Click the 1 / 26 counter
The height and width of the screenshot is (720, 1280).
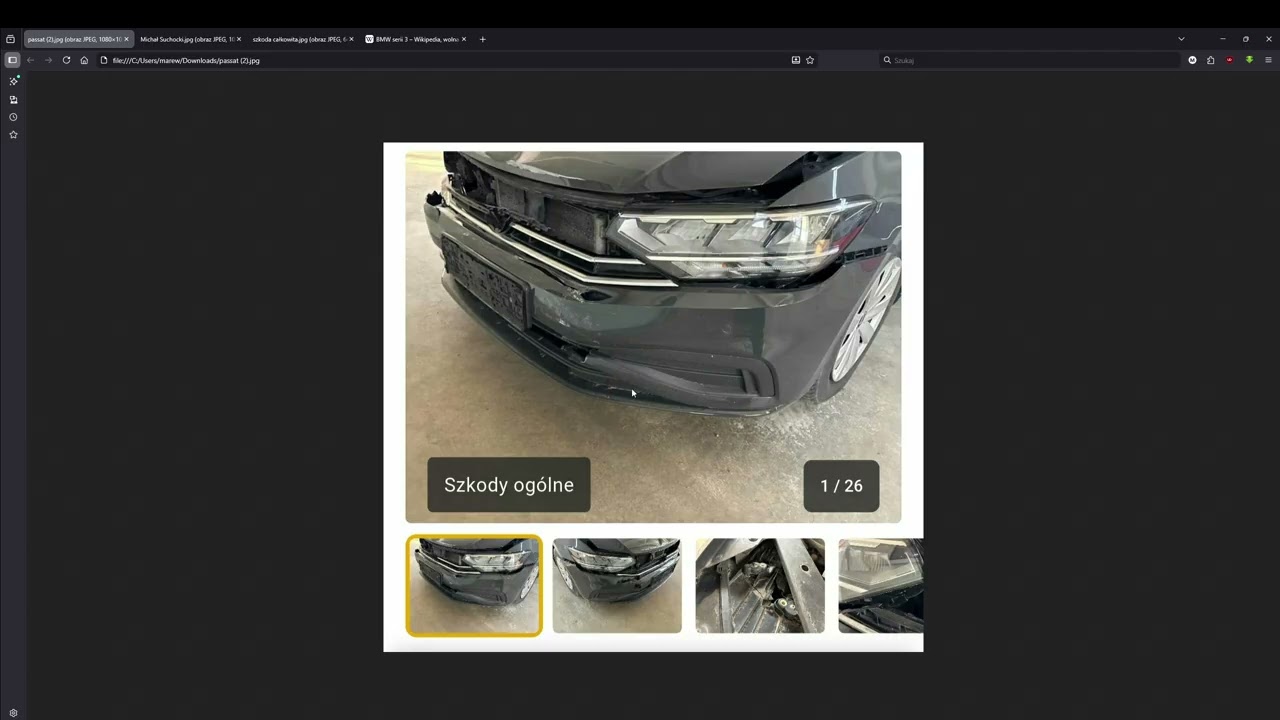tap(841, 486)
